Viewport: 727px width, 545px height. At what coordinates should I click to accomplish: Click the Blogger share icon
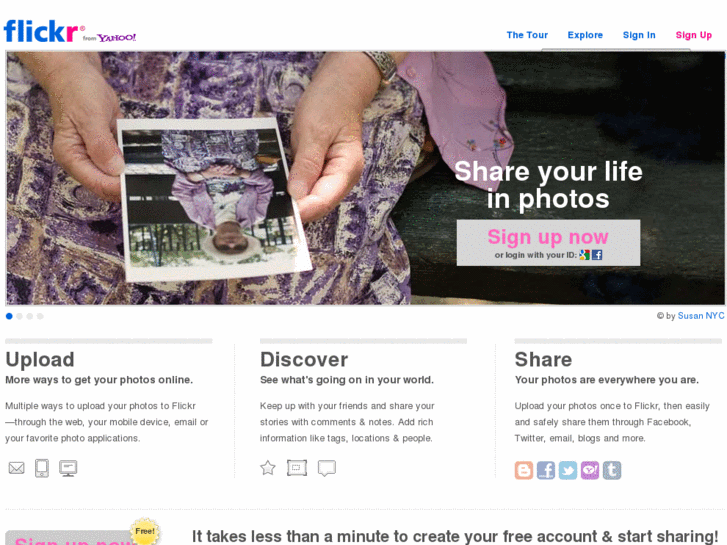coord(523,470)
